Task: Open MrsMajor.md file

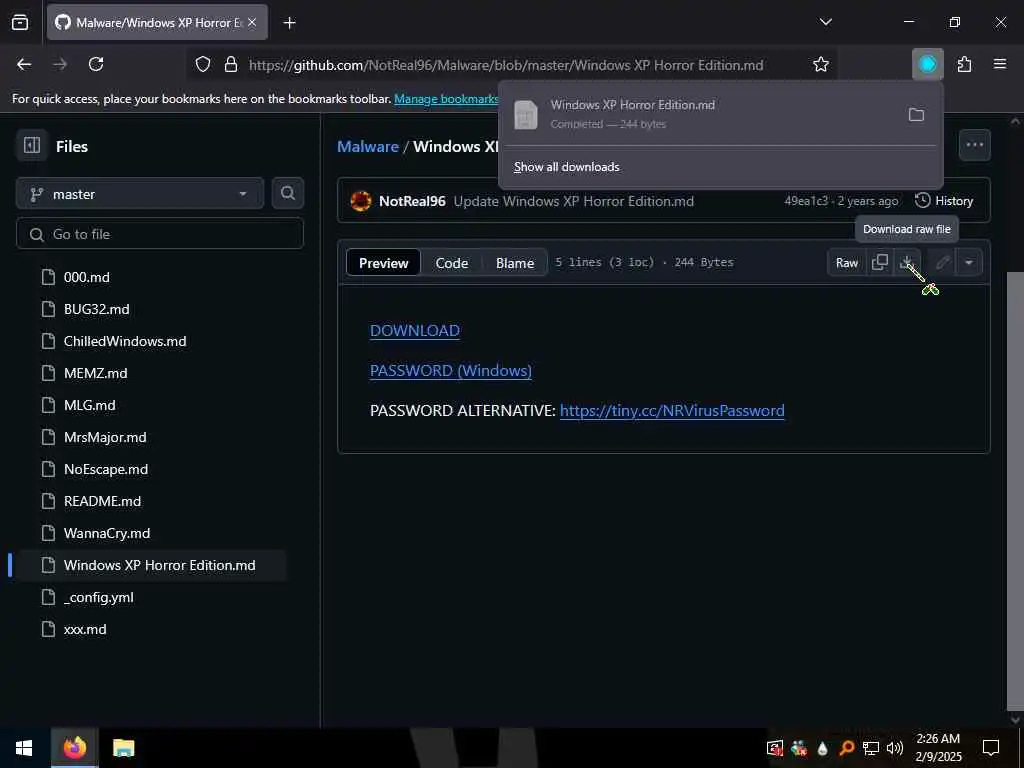Action: (x=104, y=437)
